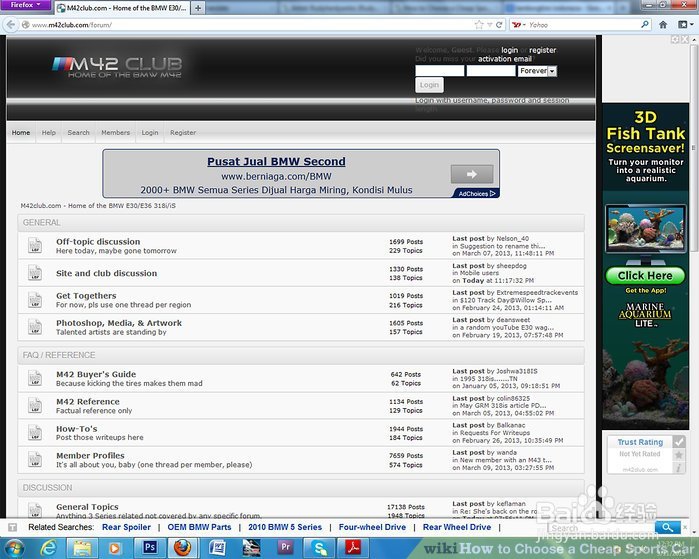Open the Members navigation item
Image resolution: width=699 pixels, height=559 pixels.
pos(115,132)
